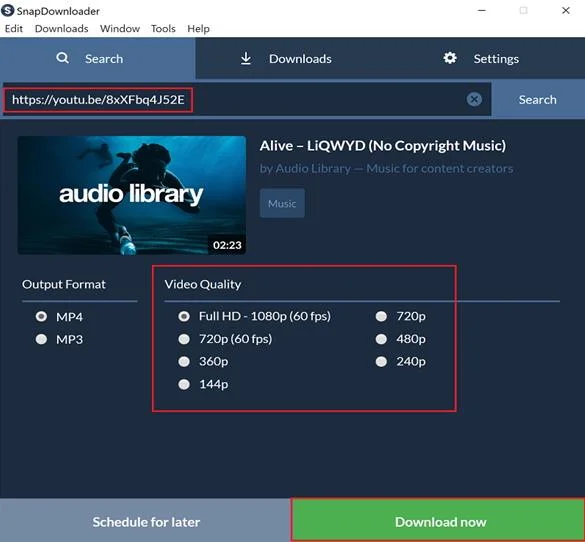Viewport: 585px width, 542px height.
Task: Open the Help menu
Action: (198, 29)
